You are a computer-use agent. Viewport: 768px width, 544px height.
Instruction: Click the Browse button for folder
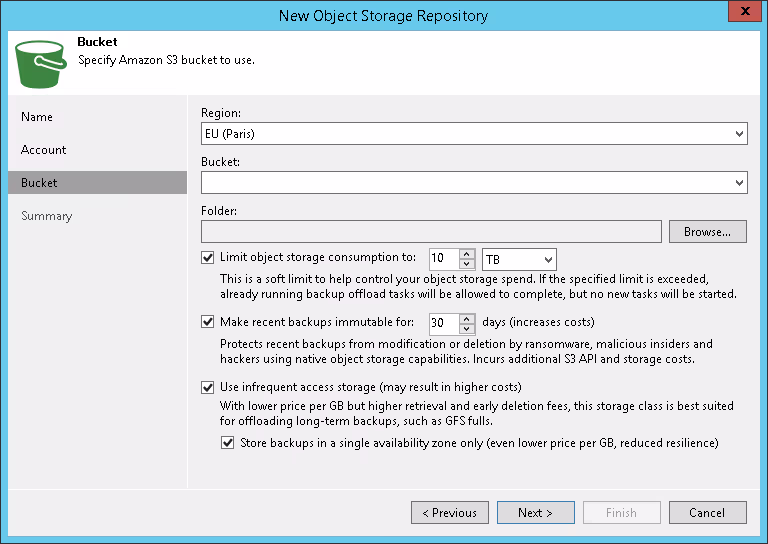click(707, 232)
